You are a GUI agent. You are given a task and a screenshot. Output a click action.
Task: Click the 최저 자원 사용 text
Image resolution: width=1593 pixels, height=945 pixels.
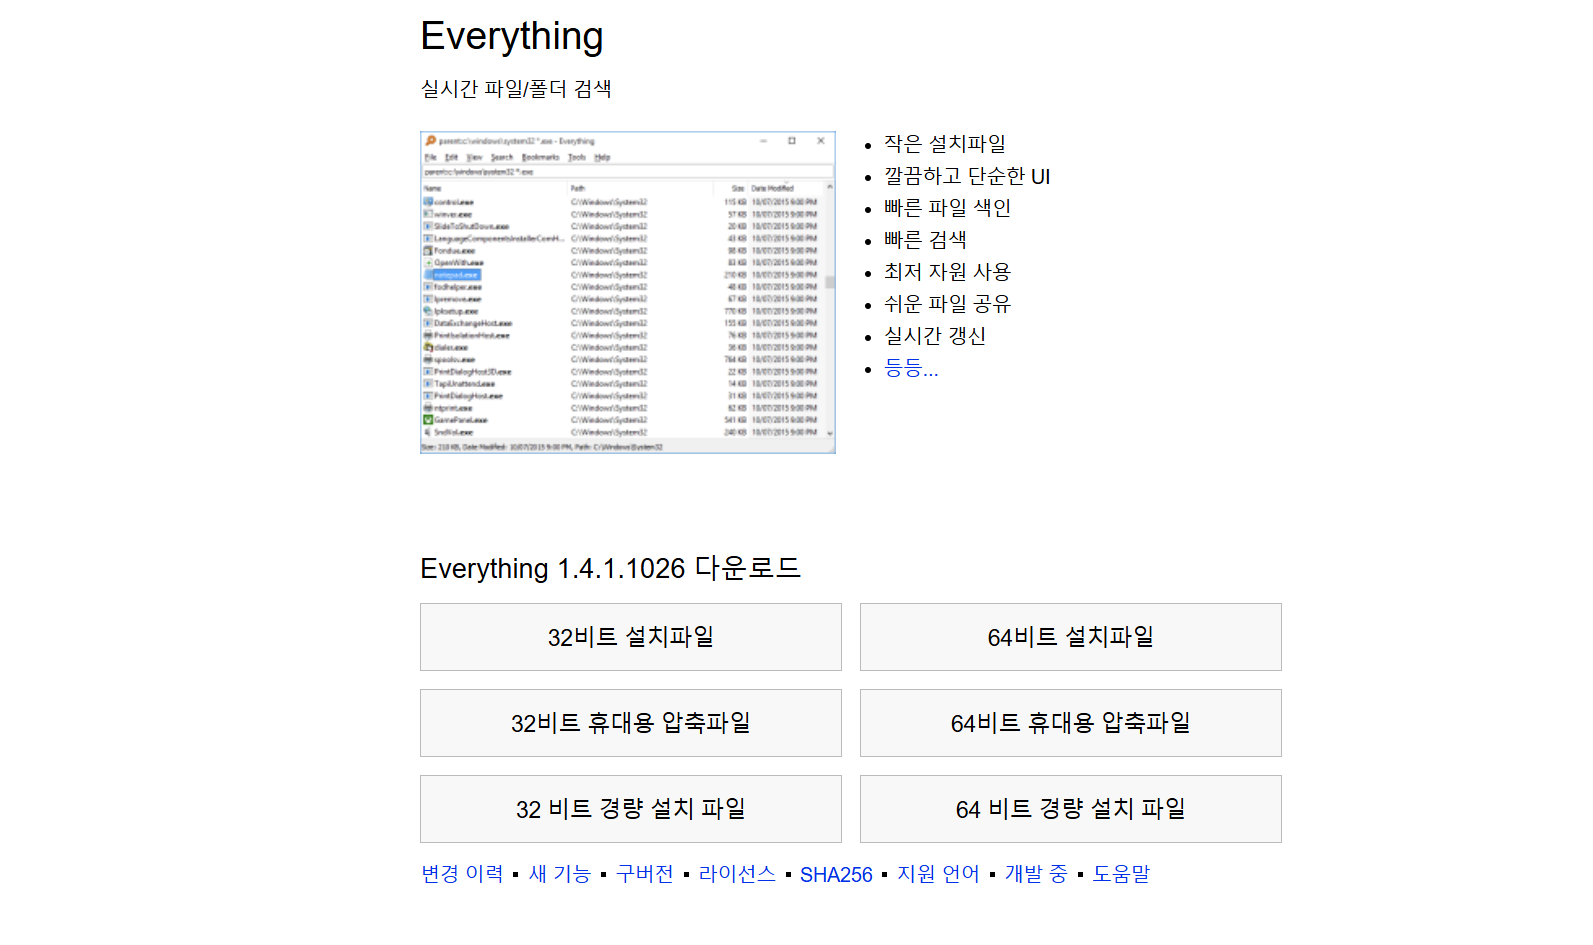[x=947, y=272]
